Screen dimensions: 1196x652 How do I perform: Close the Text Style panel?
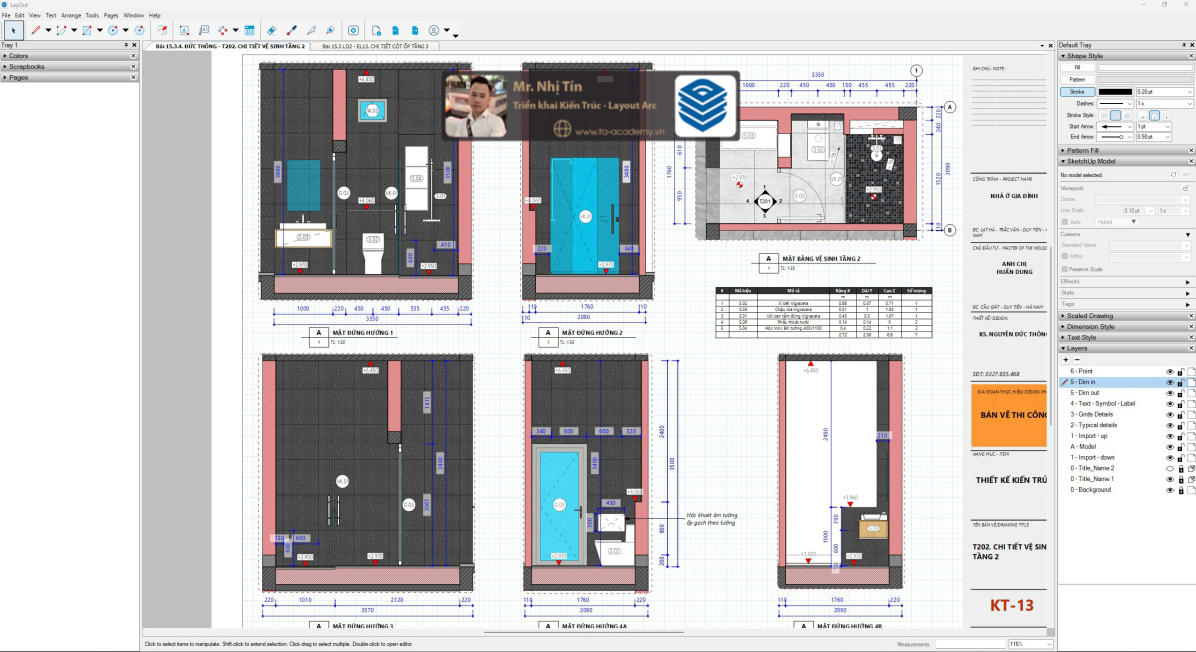coord(1191,337)
